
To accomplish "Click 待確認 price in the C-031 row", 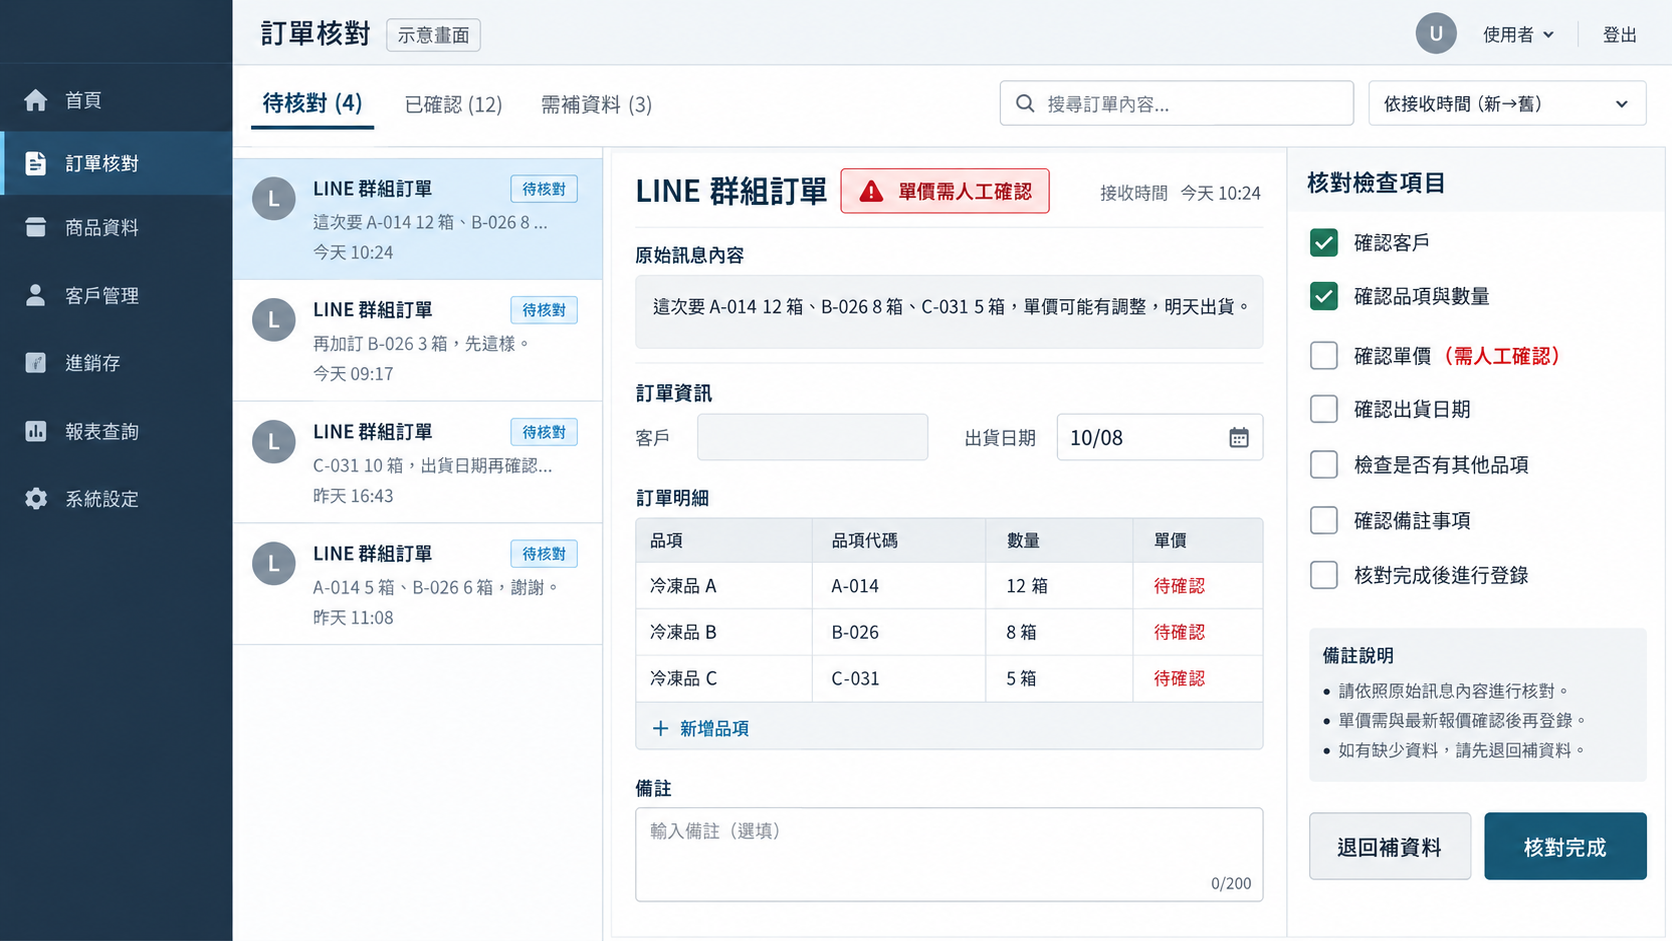I will (x=1179, y=678).
